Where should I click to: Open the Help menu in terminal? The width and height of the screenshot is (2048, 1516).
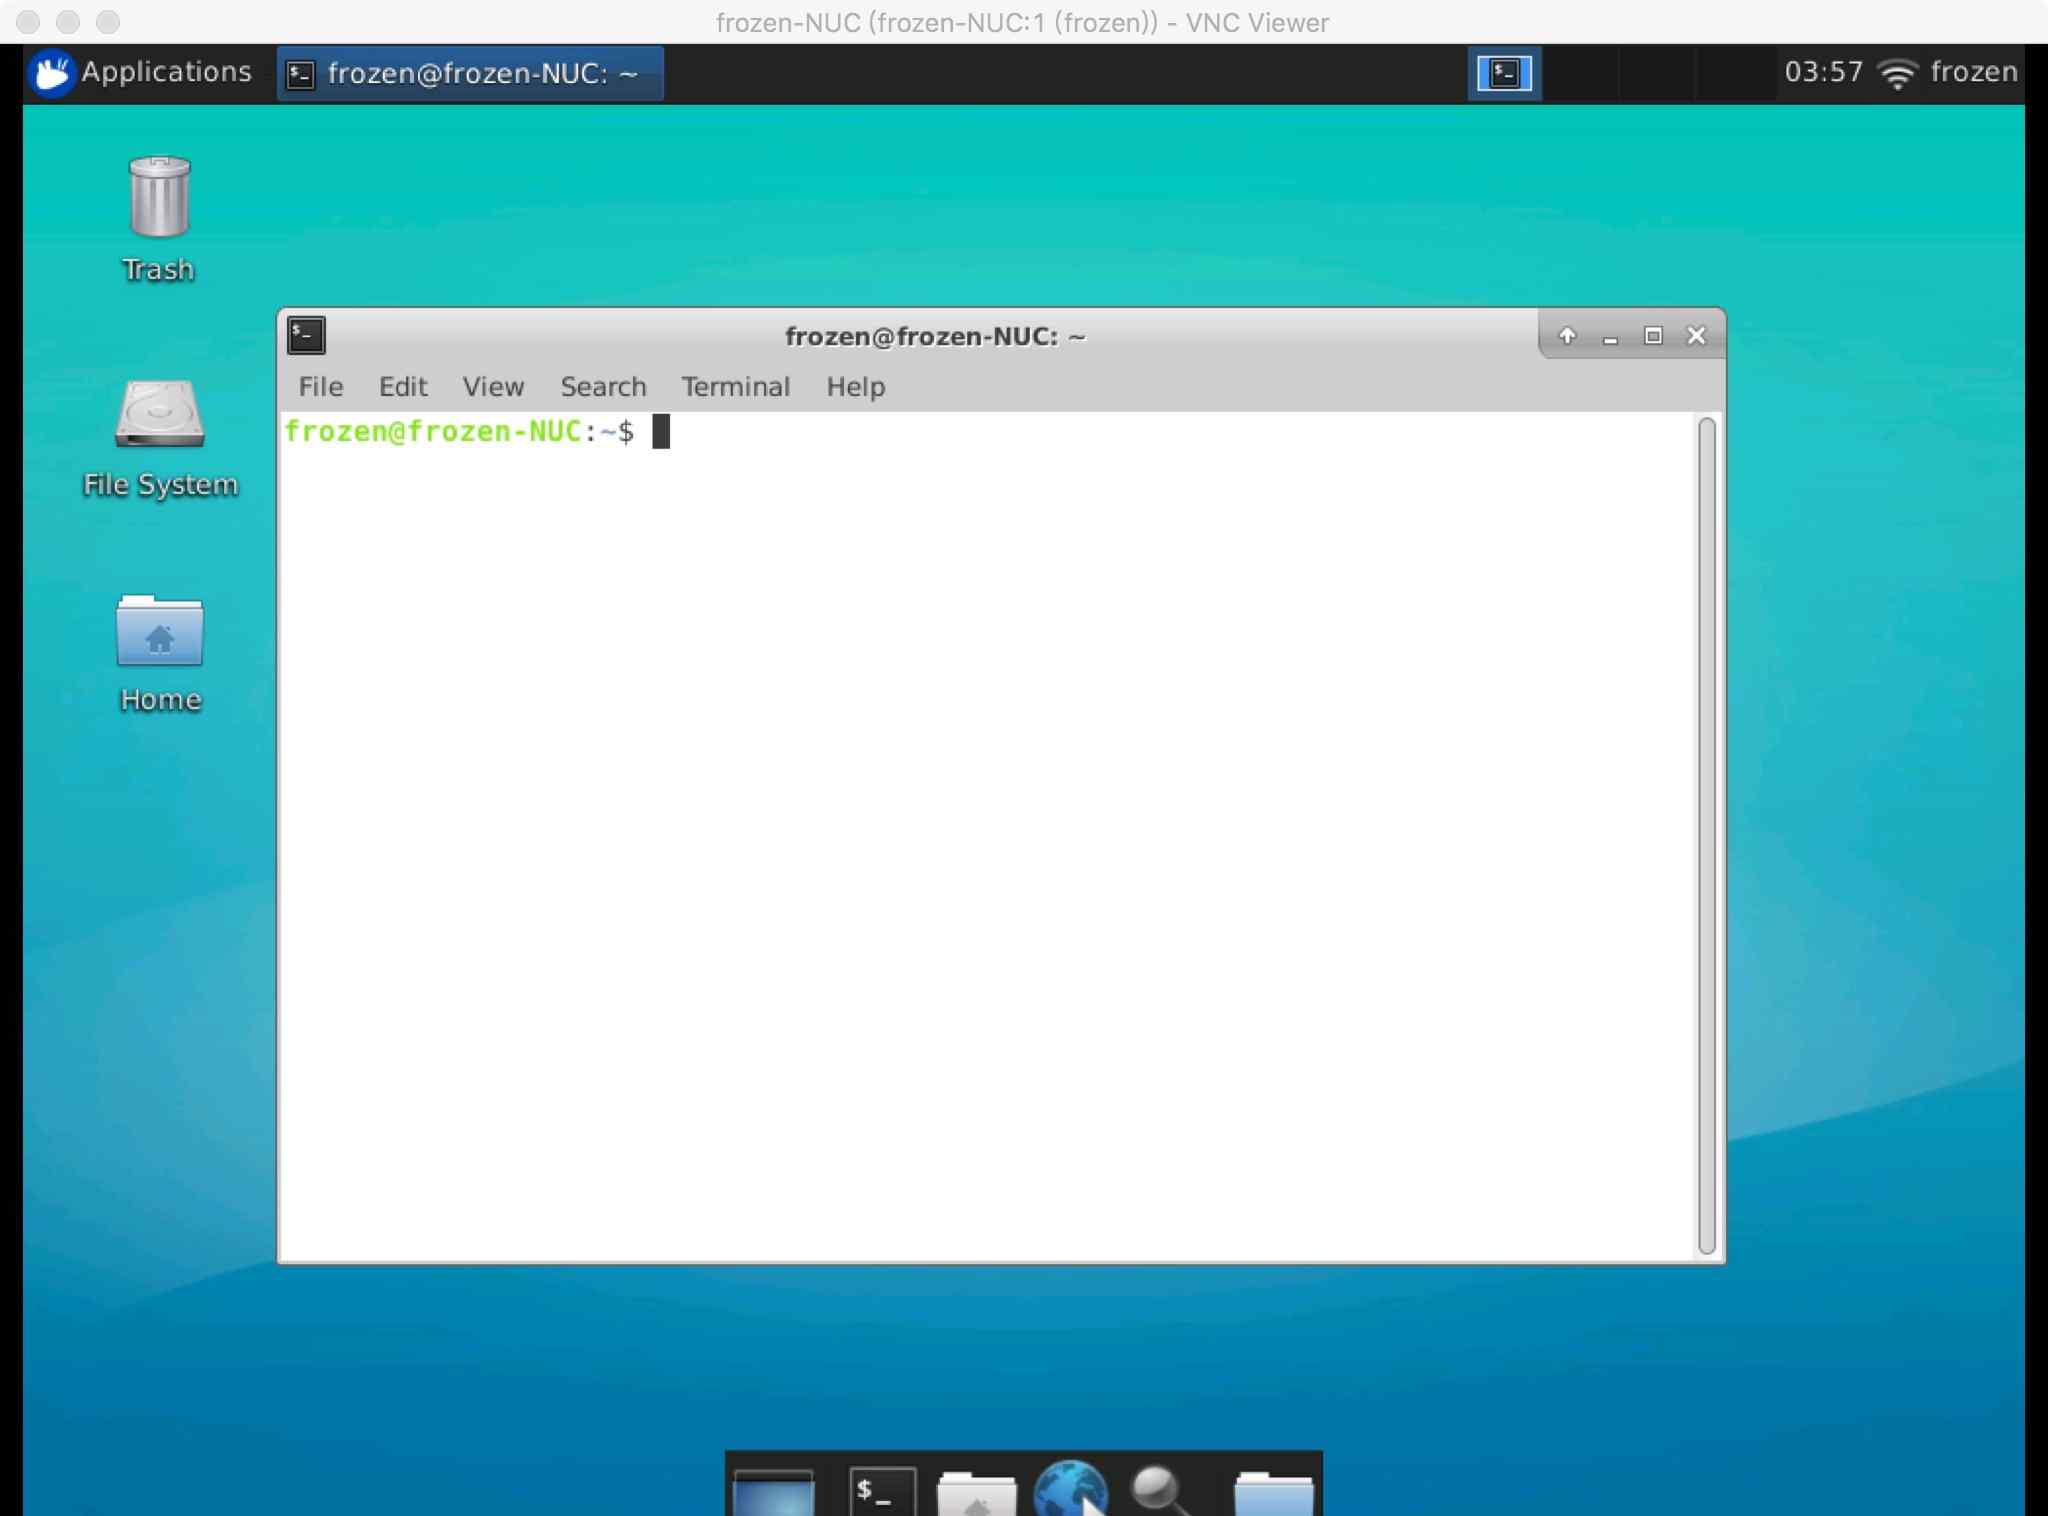855,387
